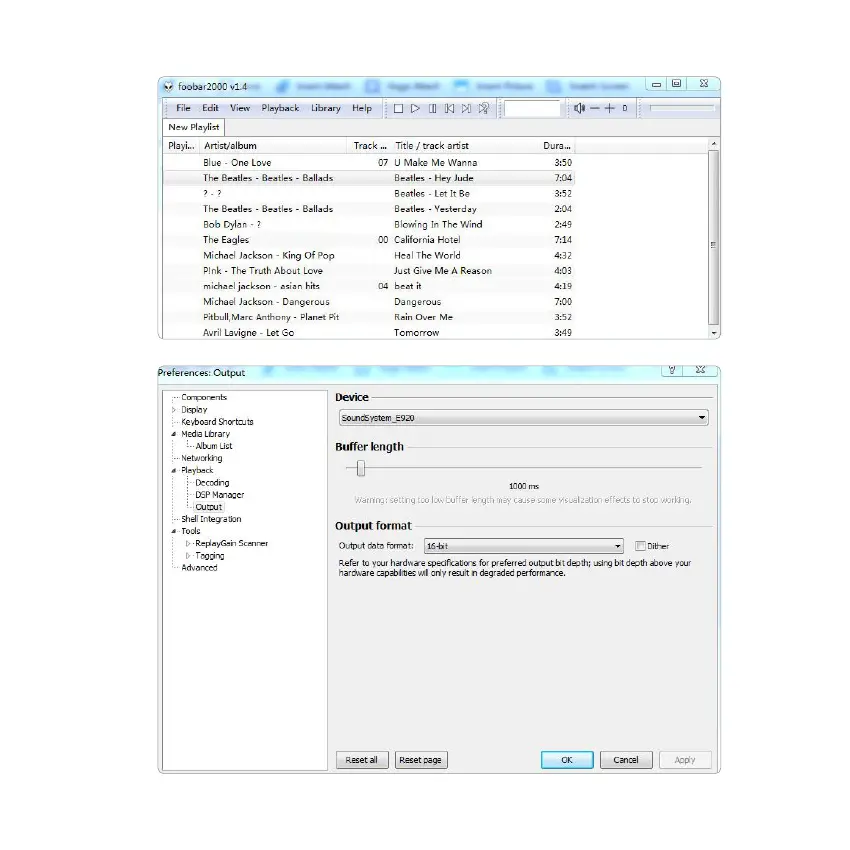
Task: Select the "beat it" track row
Action: pyautogui.click(x=369, y=286)
